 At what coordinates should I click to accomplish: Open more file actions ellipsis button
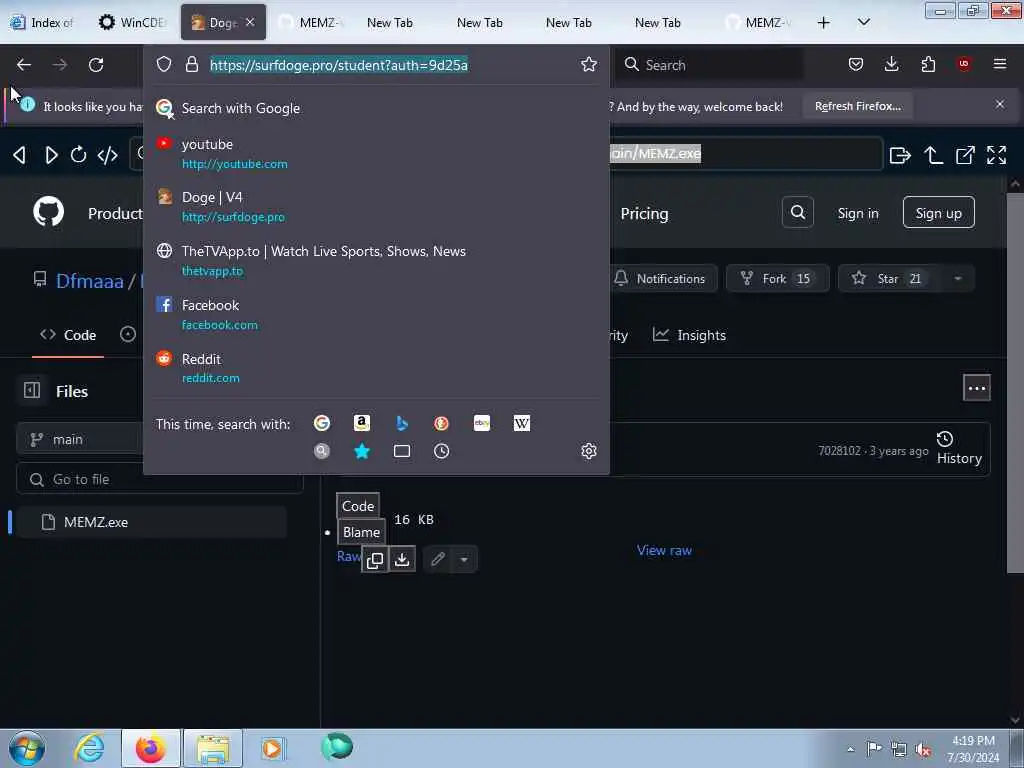tap(976, 388)
